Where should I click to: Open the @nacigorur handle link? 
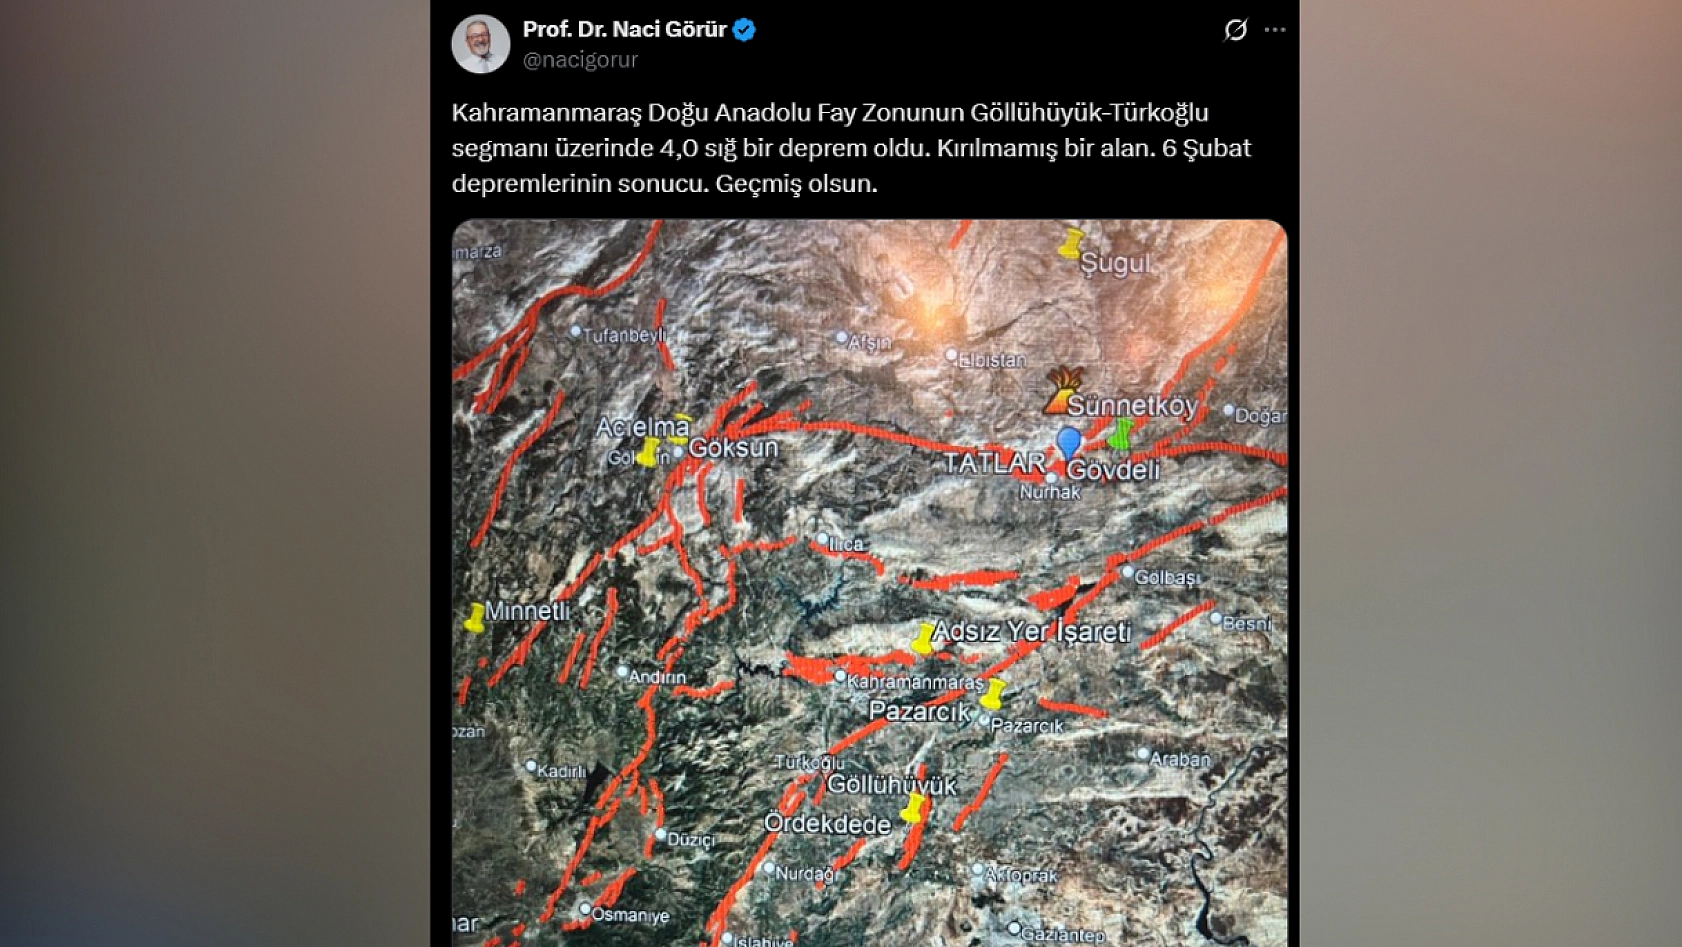(x=580, y=60)
